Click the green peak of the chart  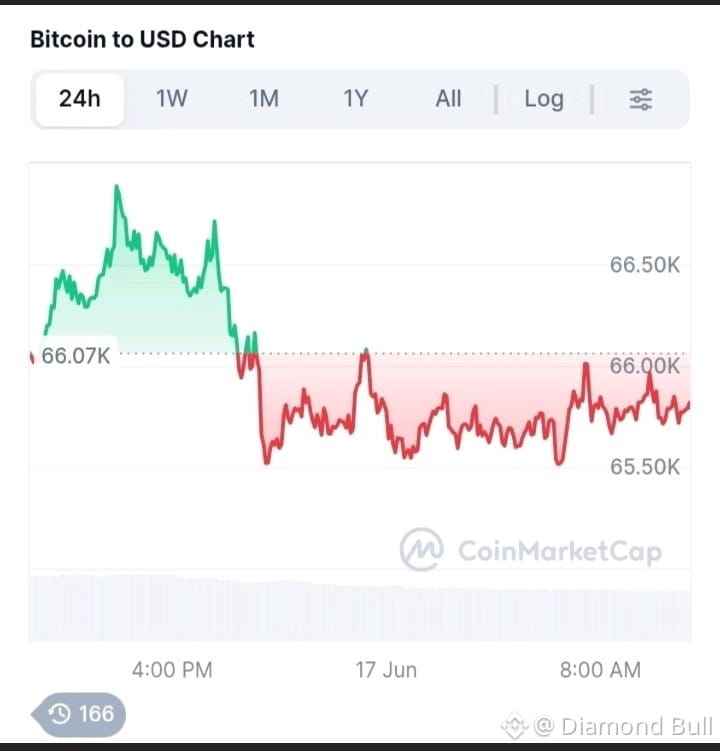tap(116, 187)
